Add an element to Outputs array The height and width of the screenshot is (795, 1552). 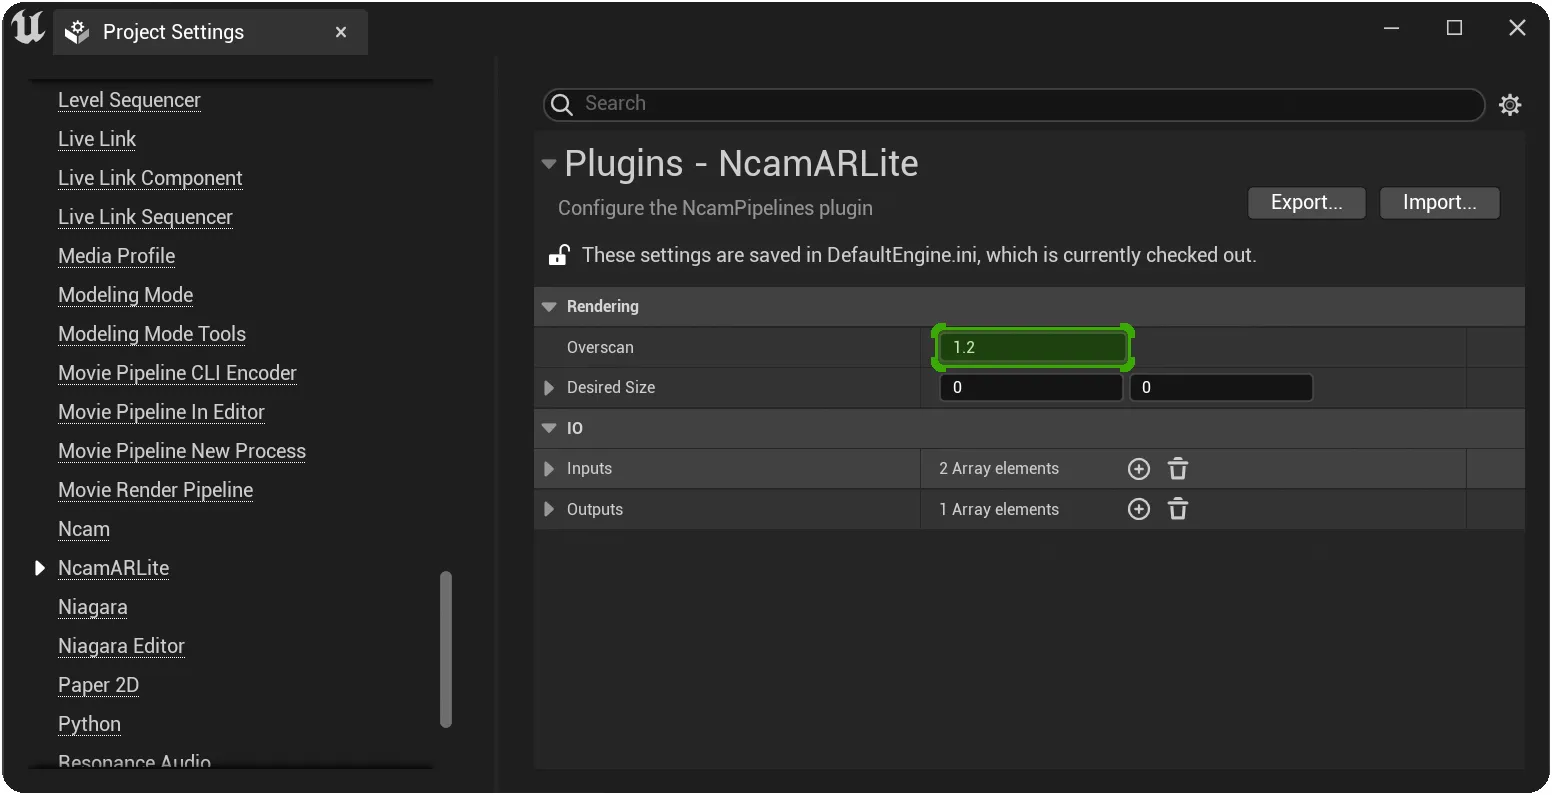point(1139,510)
